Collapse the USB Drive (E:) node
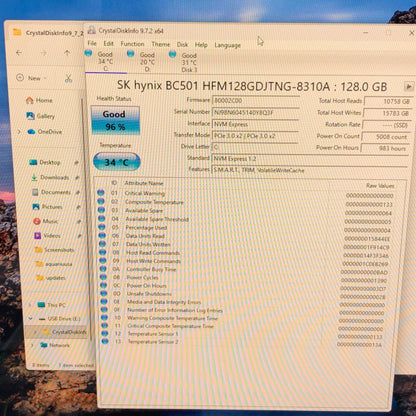This screenshot has height=416, width=416. pyautogui.click(x=31, y=319)
